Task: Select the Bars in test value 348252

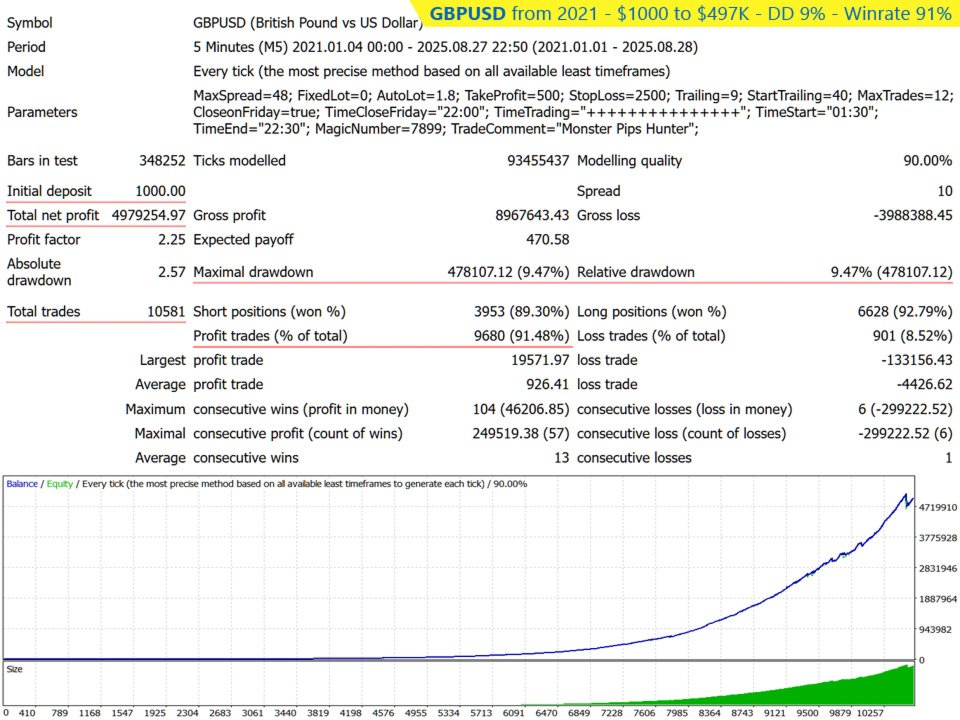Action: coord(162,160)
